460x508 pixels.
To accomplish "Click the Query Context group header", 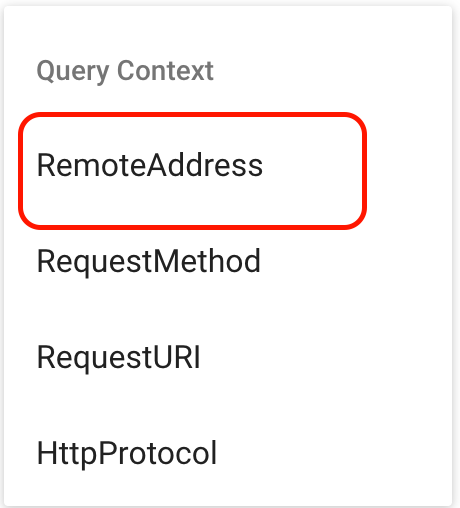I will point(125,71).
